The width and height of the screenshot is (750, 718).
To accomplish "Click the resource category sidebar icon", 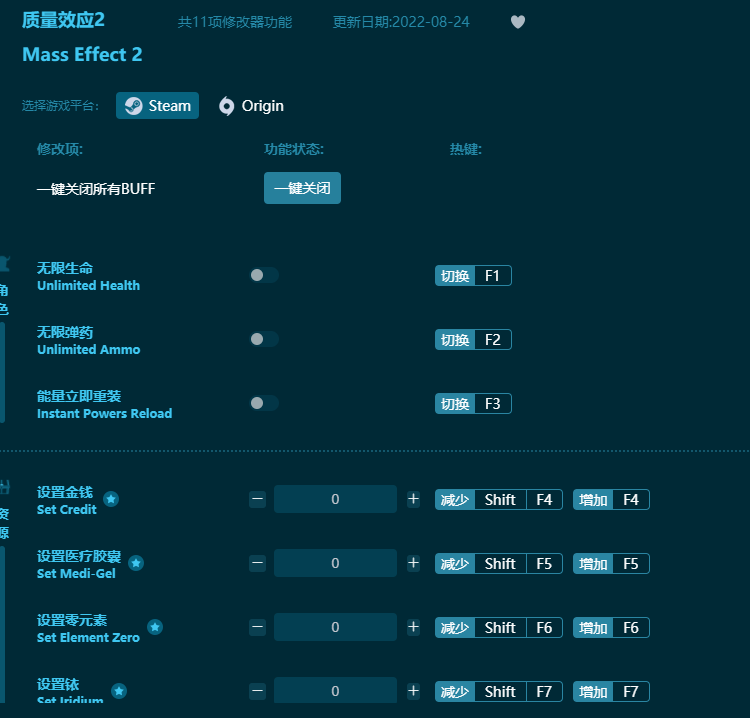I will pos(4,487).
